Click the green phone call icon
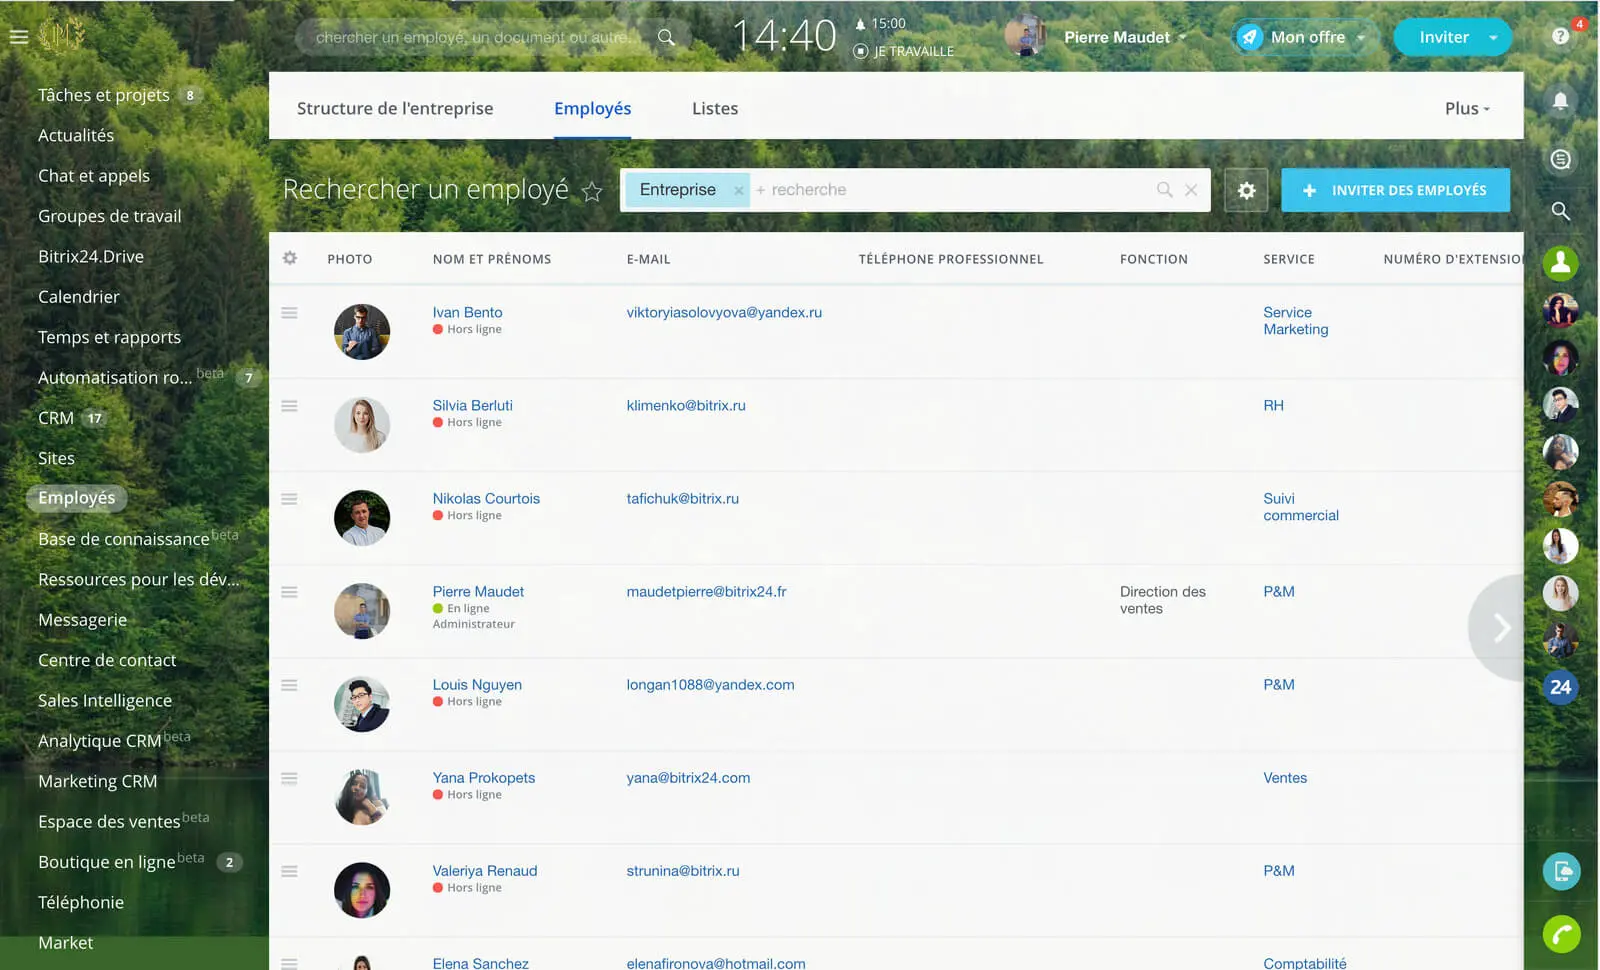Image resolution: width=1600 pixels, height=970 pixels. [x=1560, y=934]
